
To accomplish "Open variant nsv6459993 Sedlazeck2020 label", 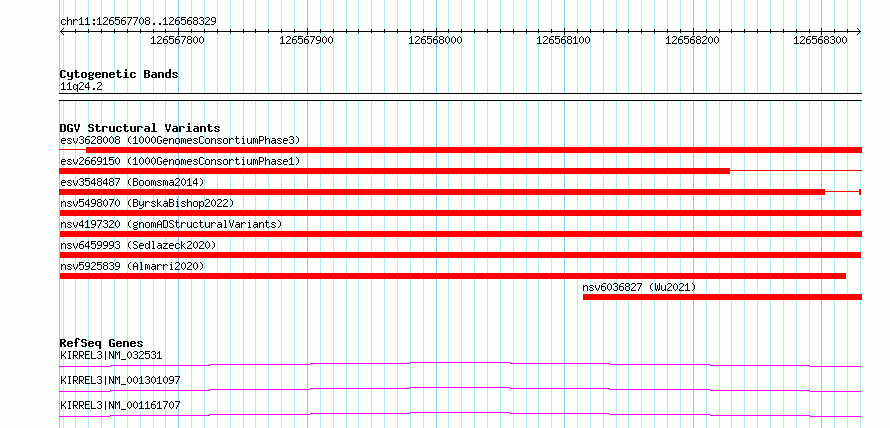I will [x=138, y=245].
